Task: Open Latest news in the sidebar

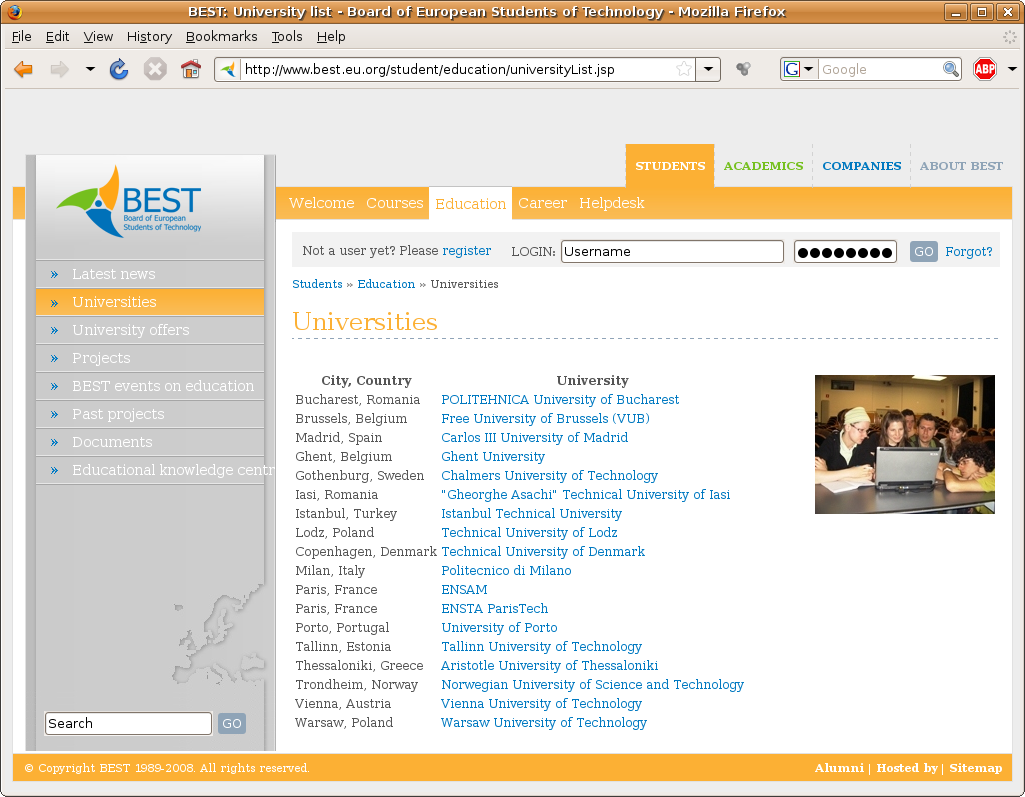Action: [x=150, y=274]
